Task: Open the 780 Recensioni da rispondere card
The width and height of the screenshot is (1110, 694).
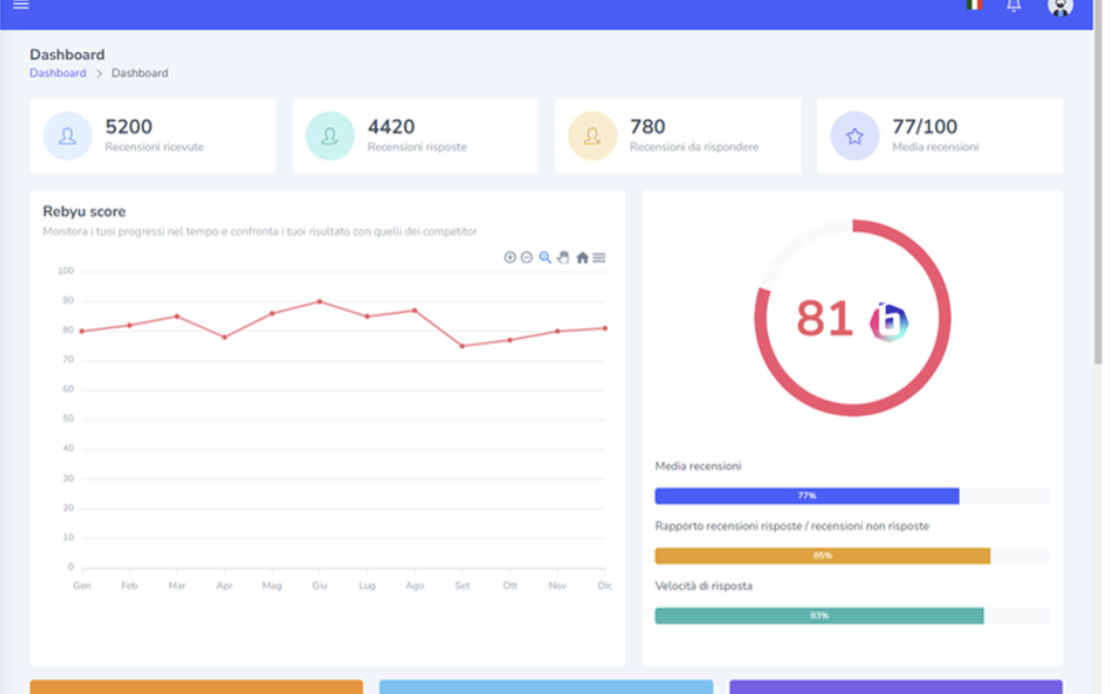Action: pyautogui.click(x=678, y=136)
